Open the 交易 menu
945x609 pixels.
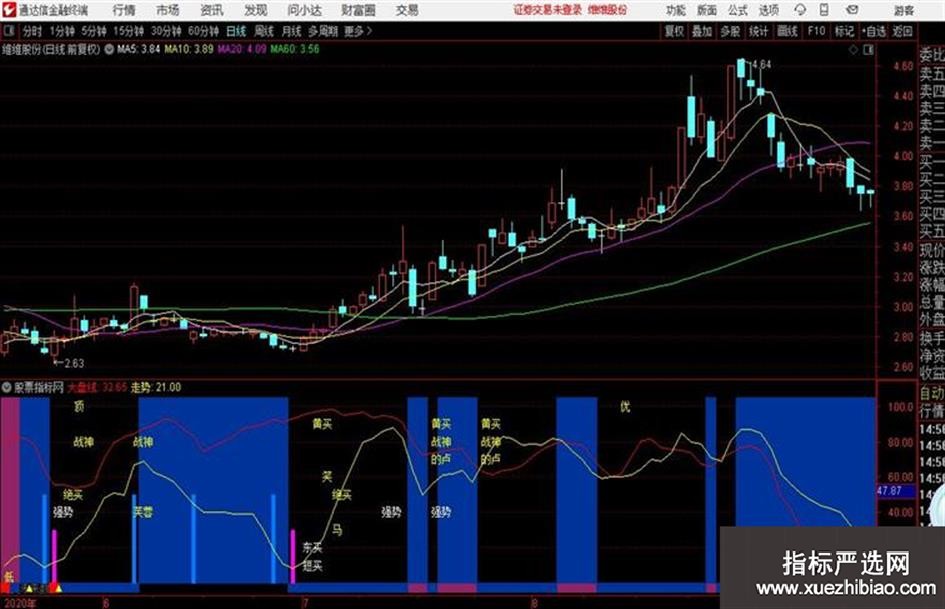pyautogui.click(x=407, y=10)
